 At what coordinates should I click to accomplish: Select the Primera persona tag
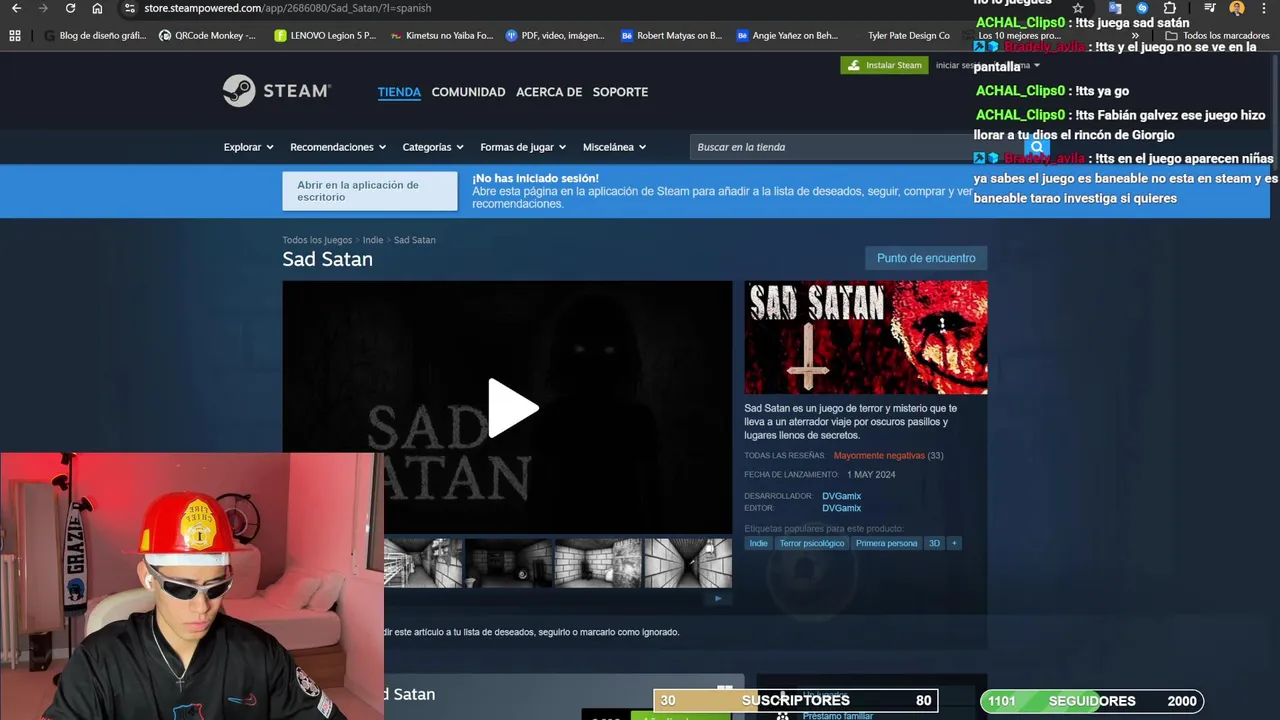(886, 543)
